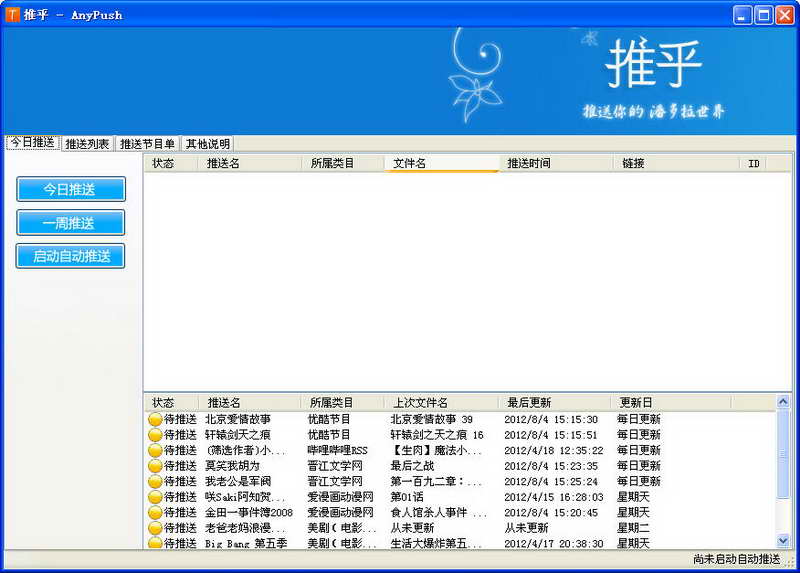Viewport: 800px width, 573px height.
Task: Click the 更新日 column header
Action: [x=671, y=403]
